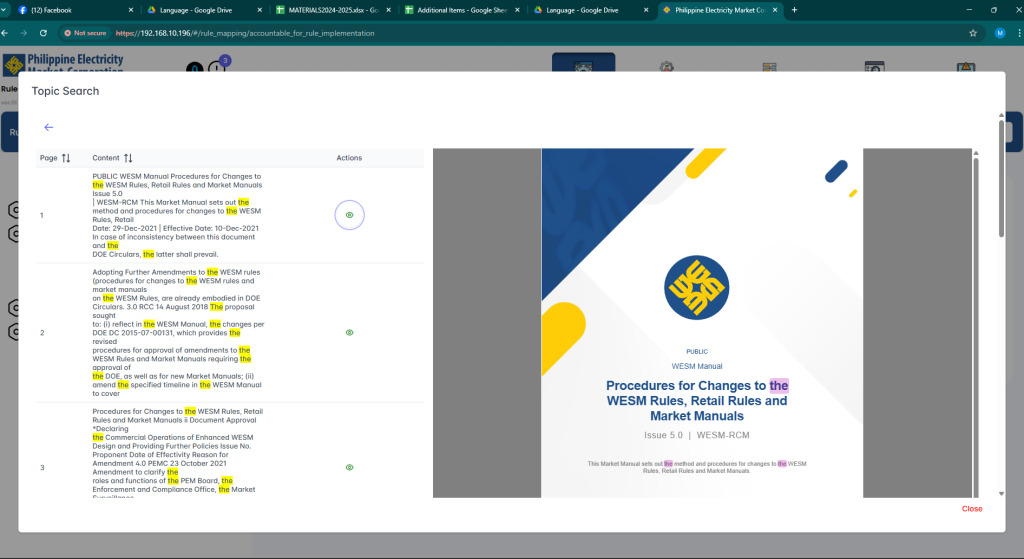View page 1 result with eye icon
1024x559 pixels.
[x=349, y=215]
